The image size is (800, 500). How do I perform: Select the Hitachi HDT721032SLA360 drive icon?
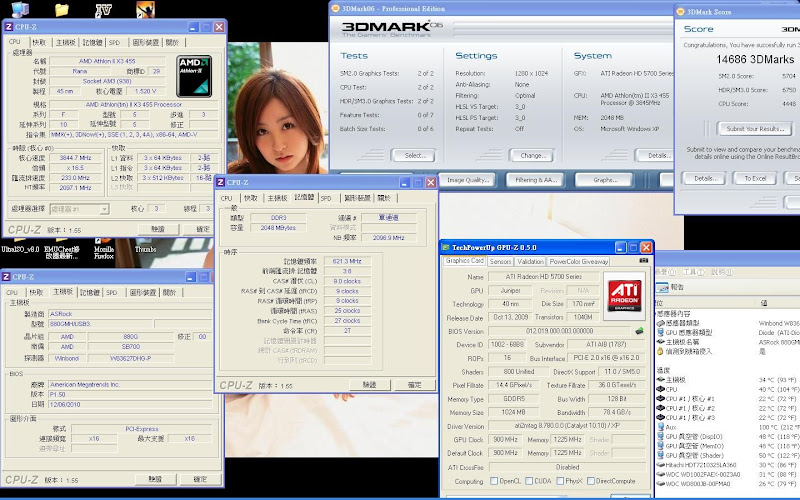click(x=660, y=465)
